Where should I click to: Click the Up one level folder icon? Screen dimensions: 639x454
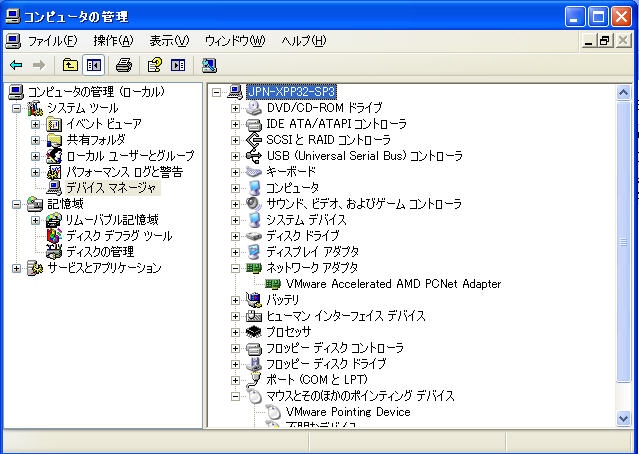coord(70,65)
